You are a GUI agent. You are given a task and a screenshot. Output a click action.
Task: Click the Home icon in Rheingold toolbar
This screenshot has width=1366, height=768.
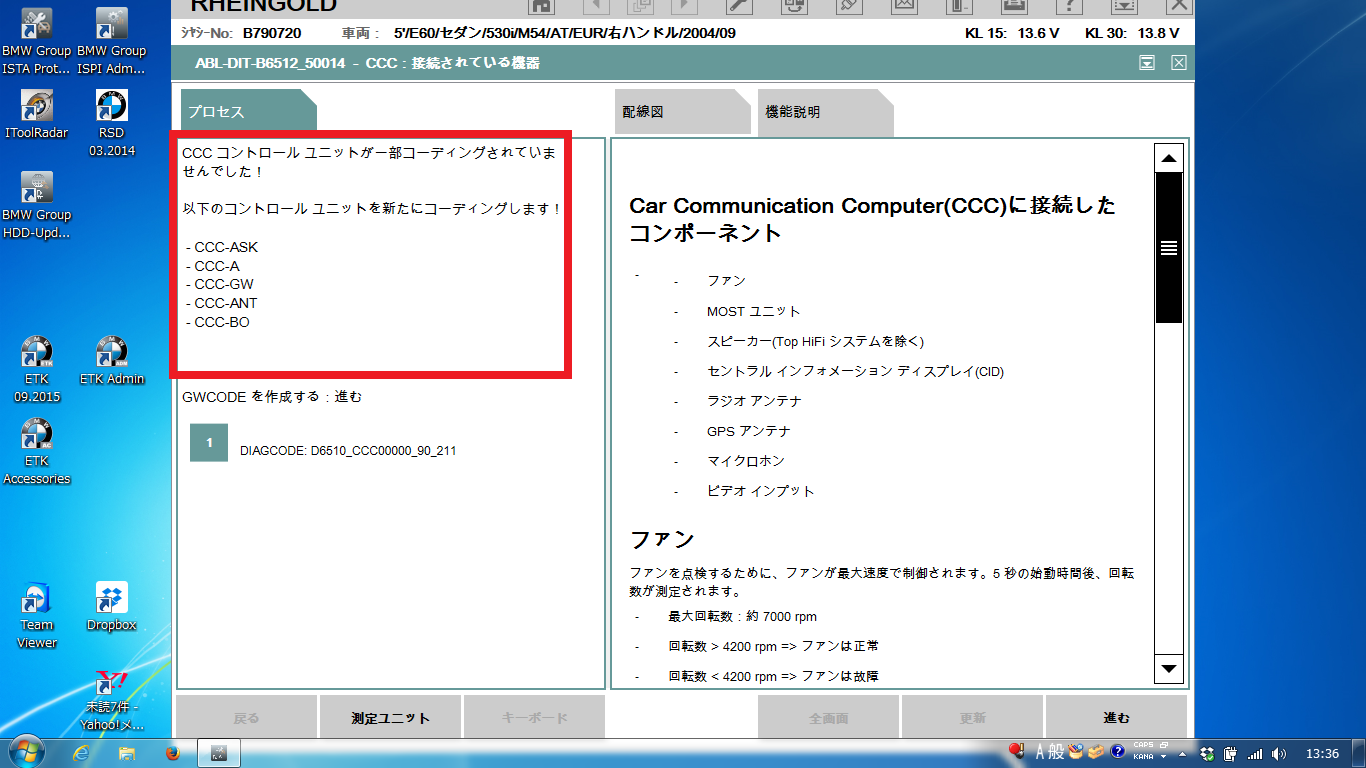pos(542,5)
